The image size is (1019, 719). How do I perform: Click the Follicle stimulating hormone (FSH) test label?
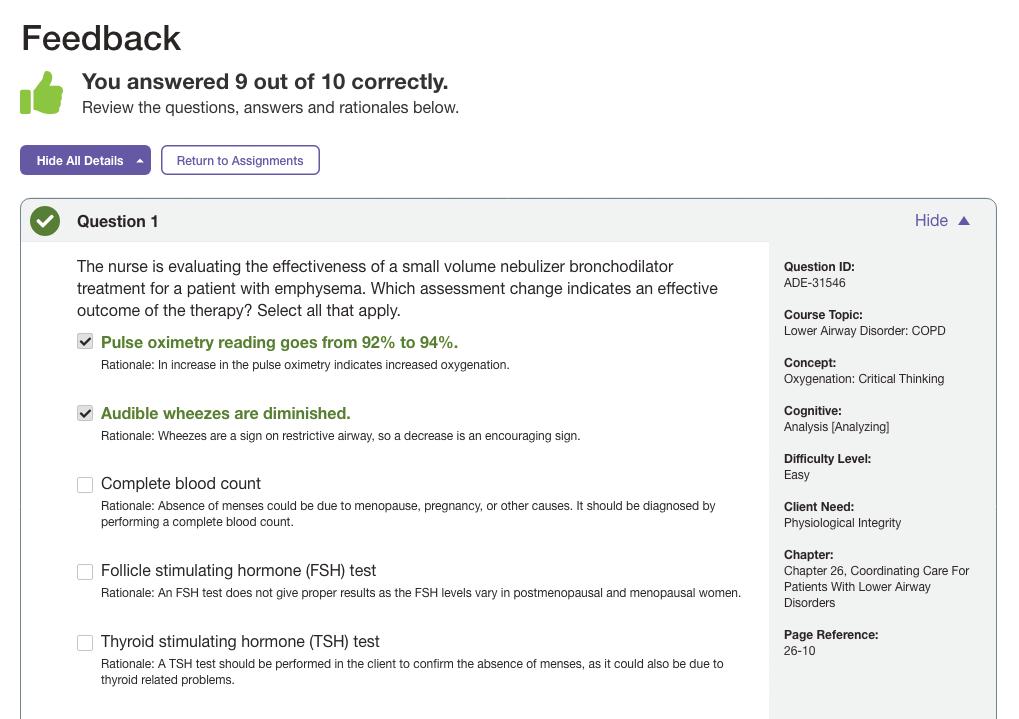coord(238,571)
